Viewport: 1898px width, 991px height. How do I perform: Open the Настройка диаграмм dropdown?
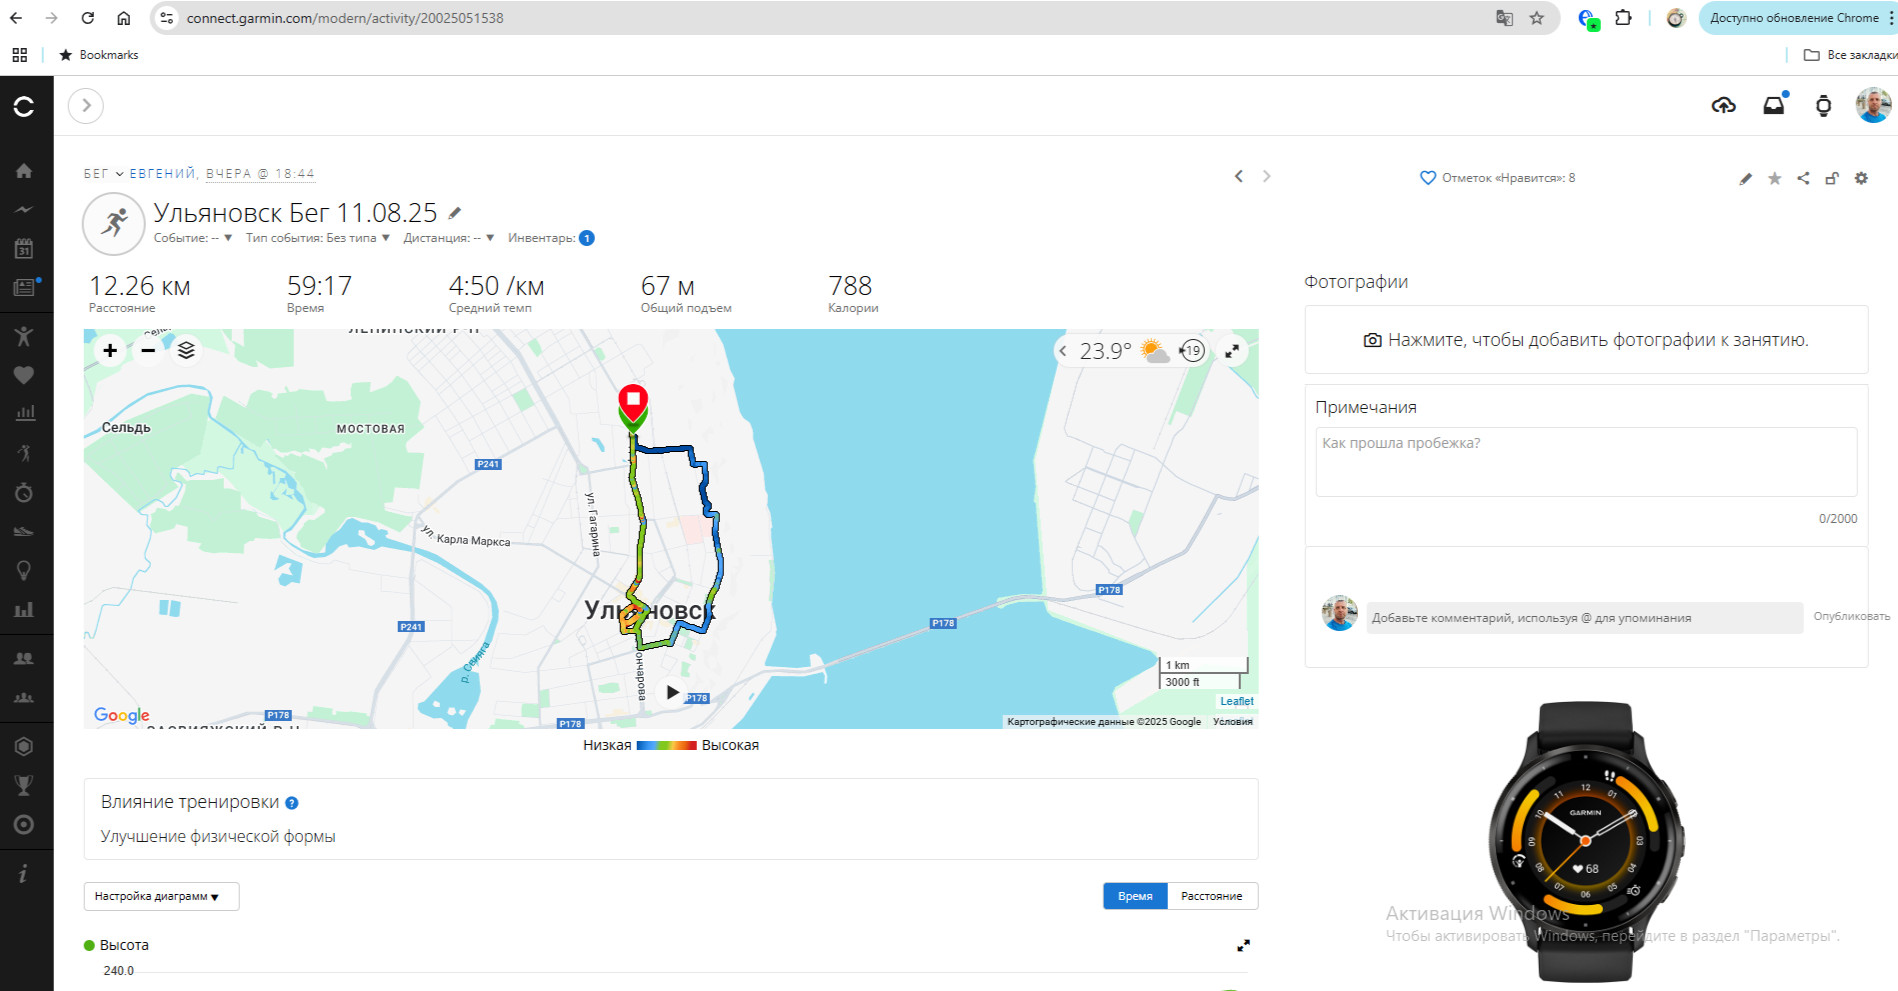[x=161, y=896]
